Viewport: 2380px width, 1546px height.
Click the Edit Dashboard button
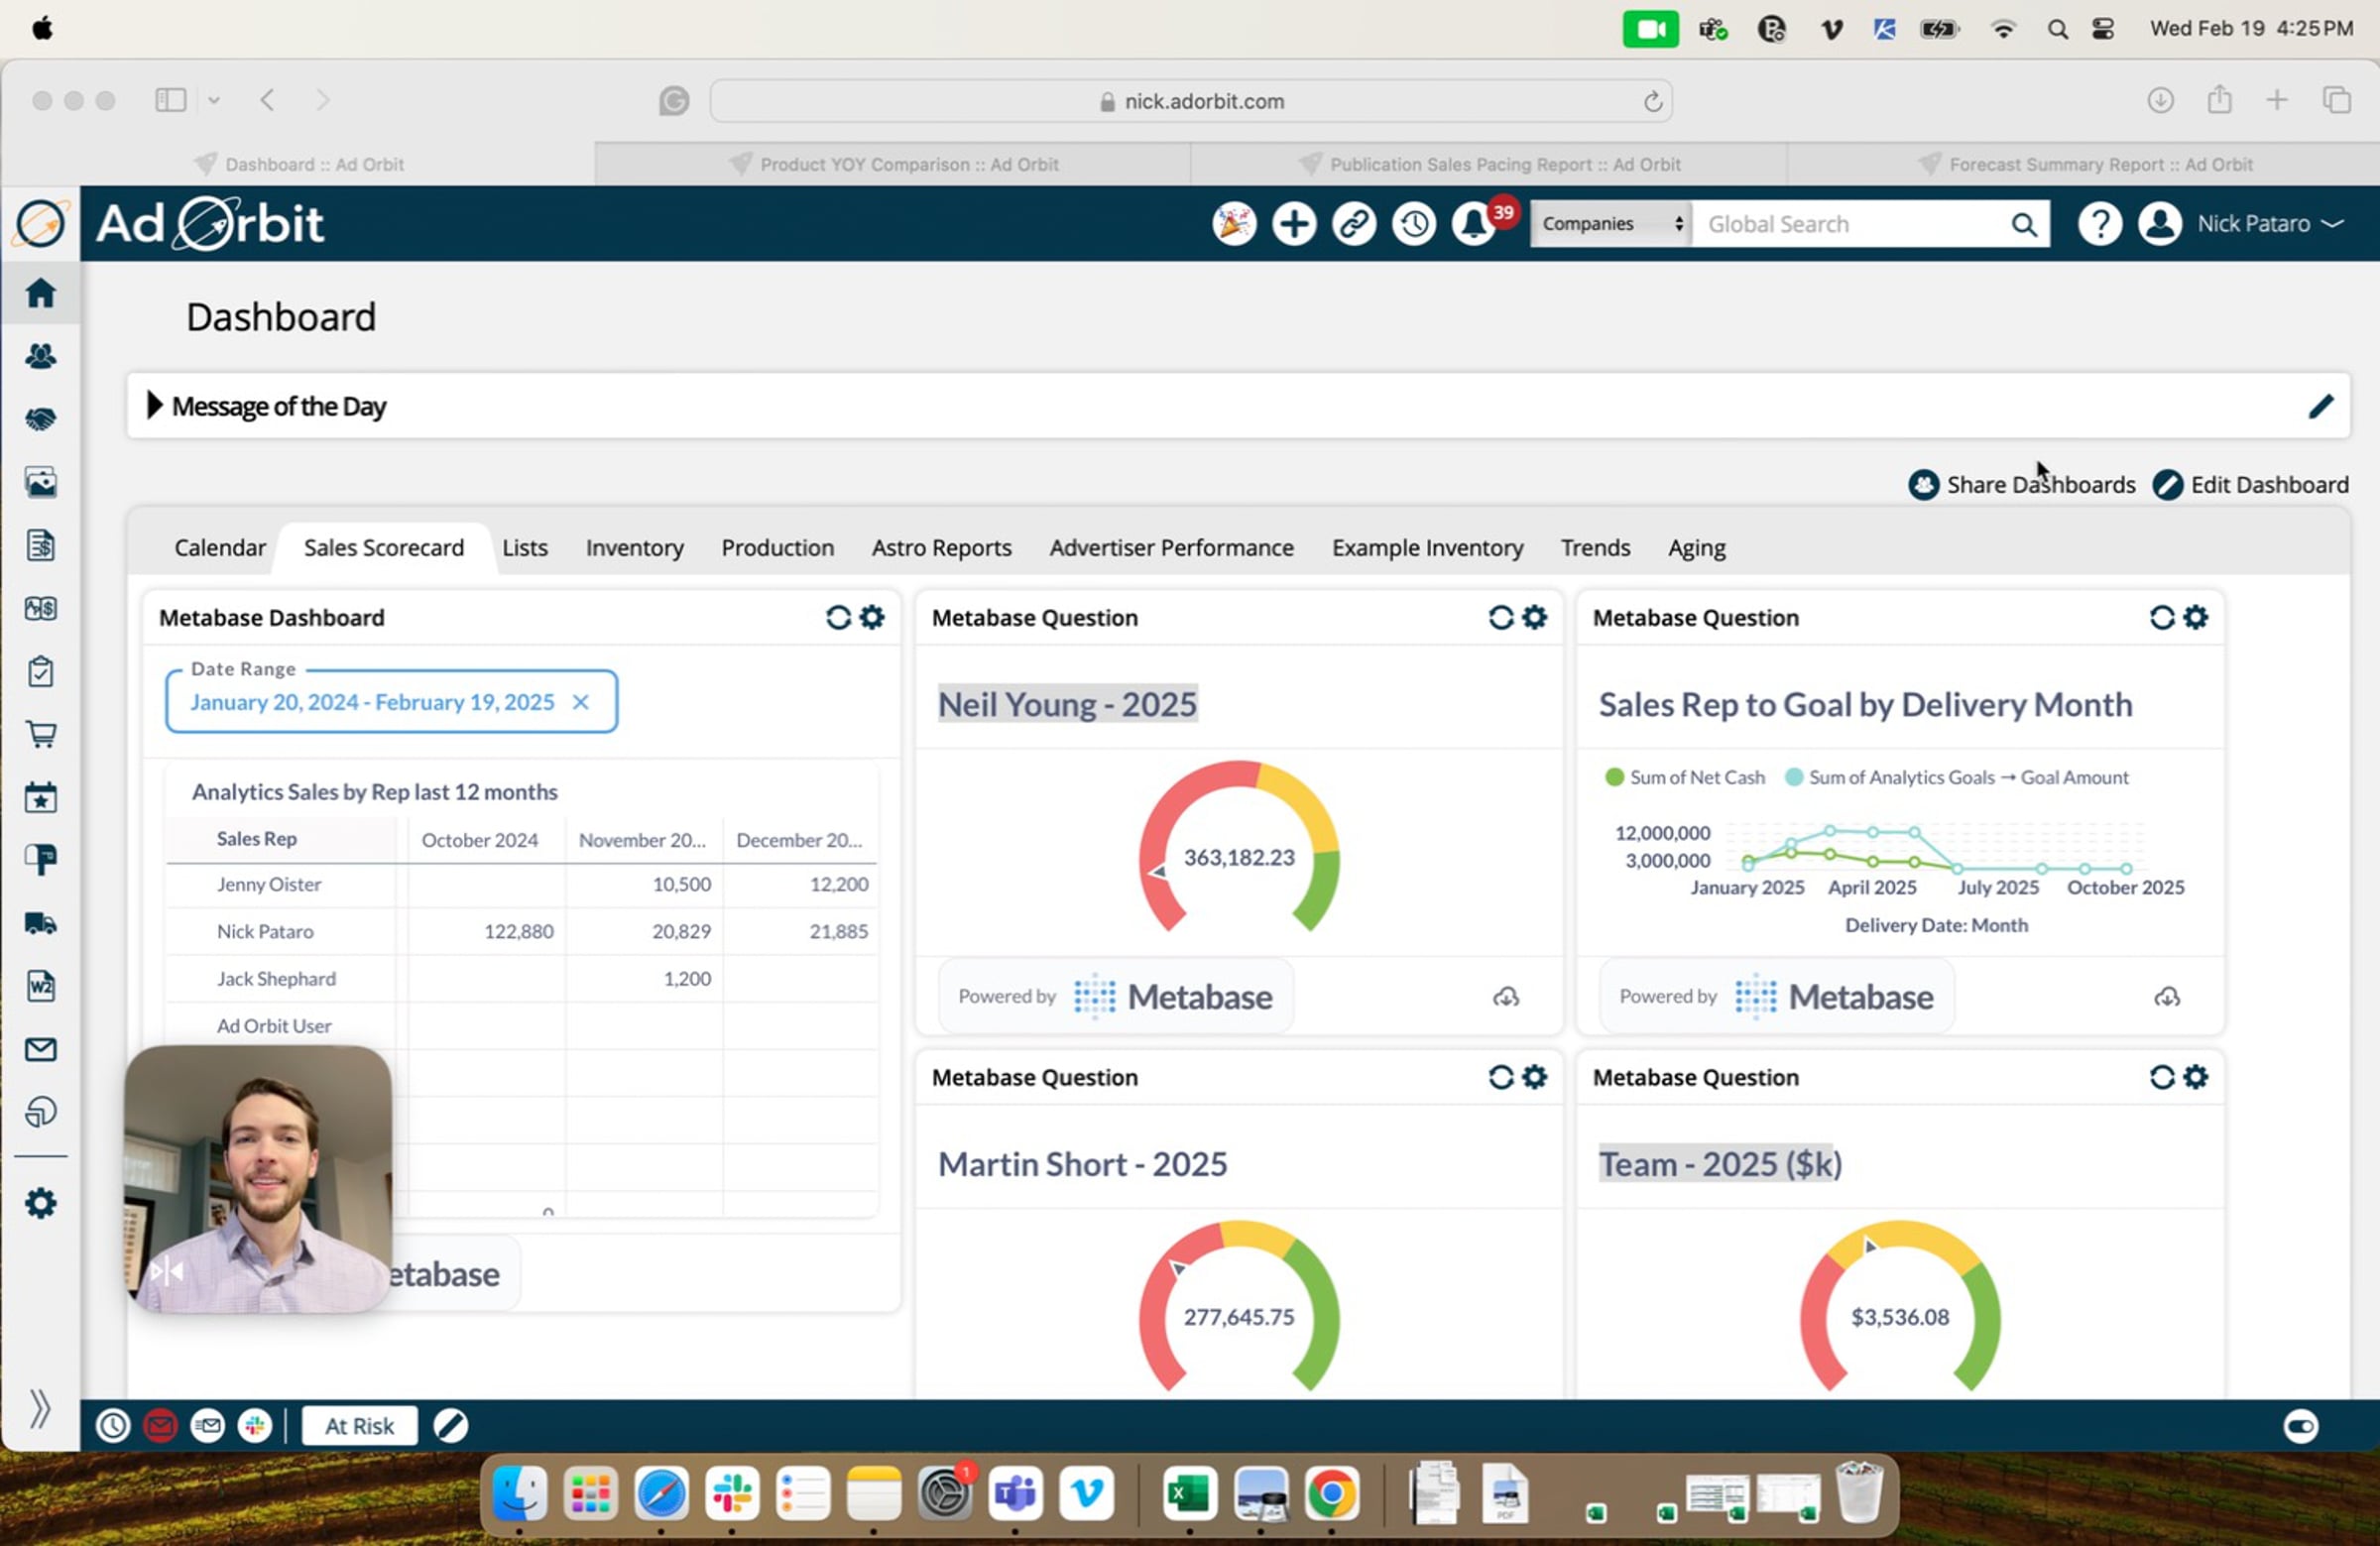(x=2251, y=485)
